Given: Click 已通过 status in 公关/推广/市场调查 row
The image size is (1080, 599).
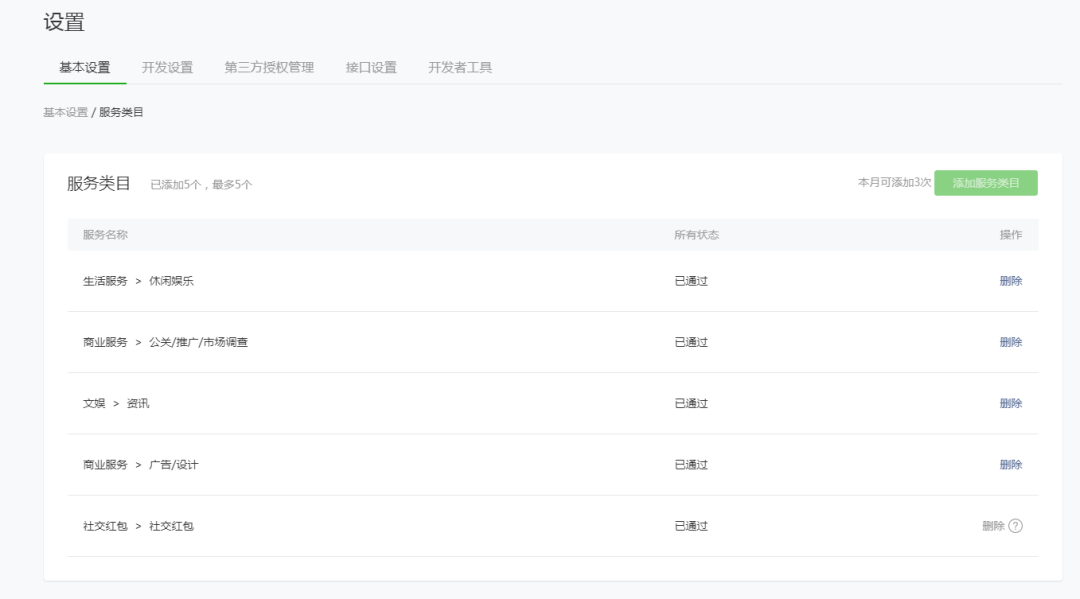Looking at the screenshot, I should point(691,342).
